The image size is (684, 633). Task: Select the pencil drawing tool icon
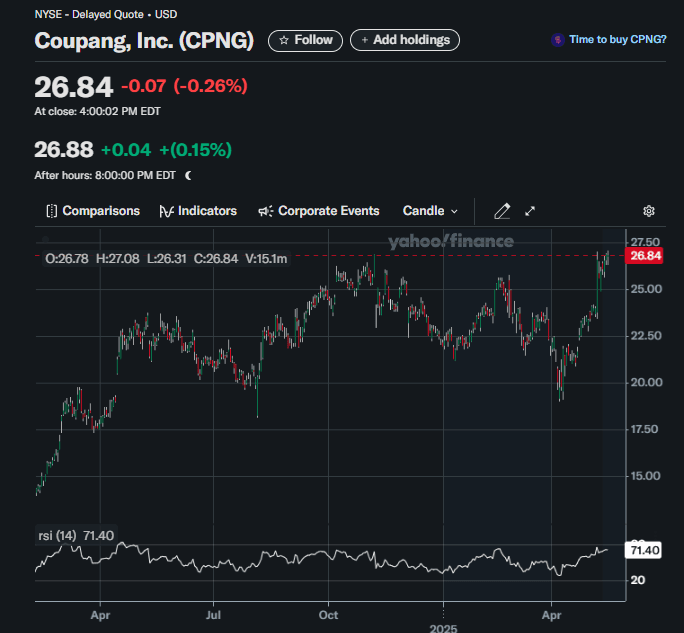(502, 211)
